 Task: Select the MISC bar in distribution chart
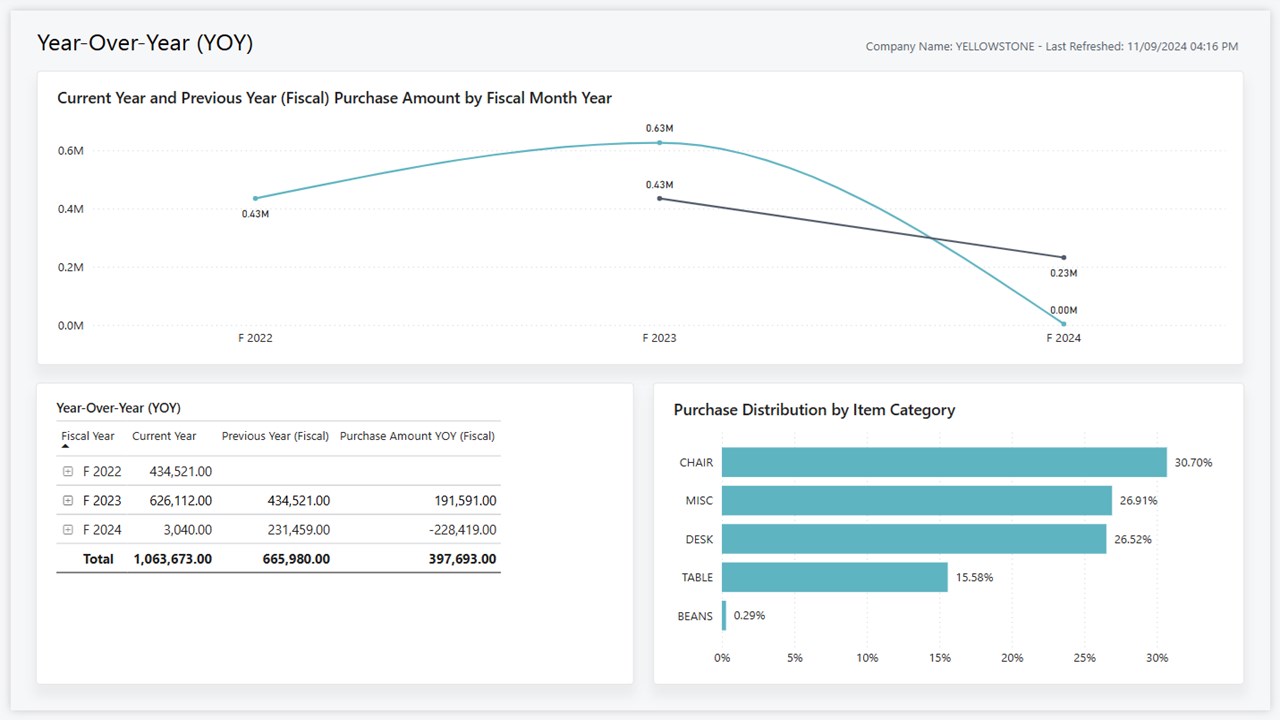917,500
